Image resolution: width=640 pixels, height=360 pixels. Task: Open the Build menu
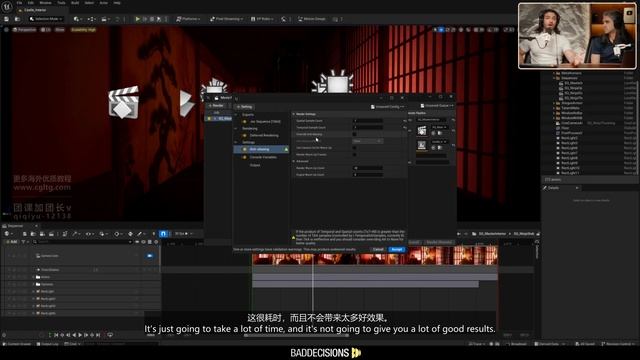pos(75,3)
